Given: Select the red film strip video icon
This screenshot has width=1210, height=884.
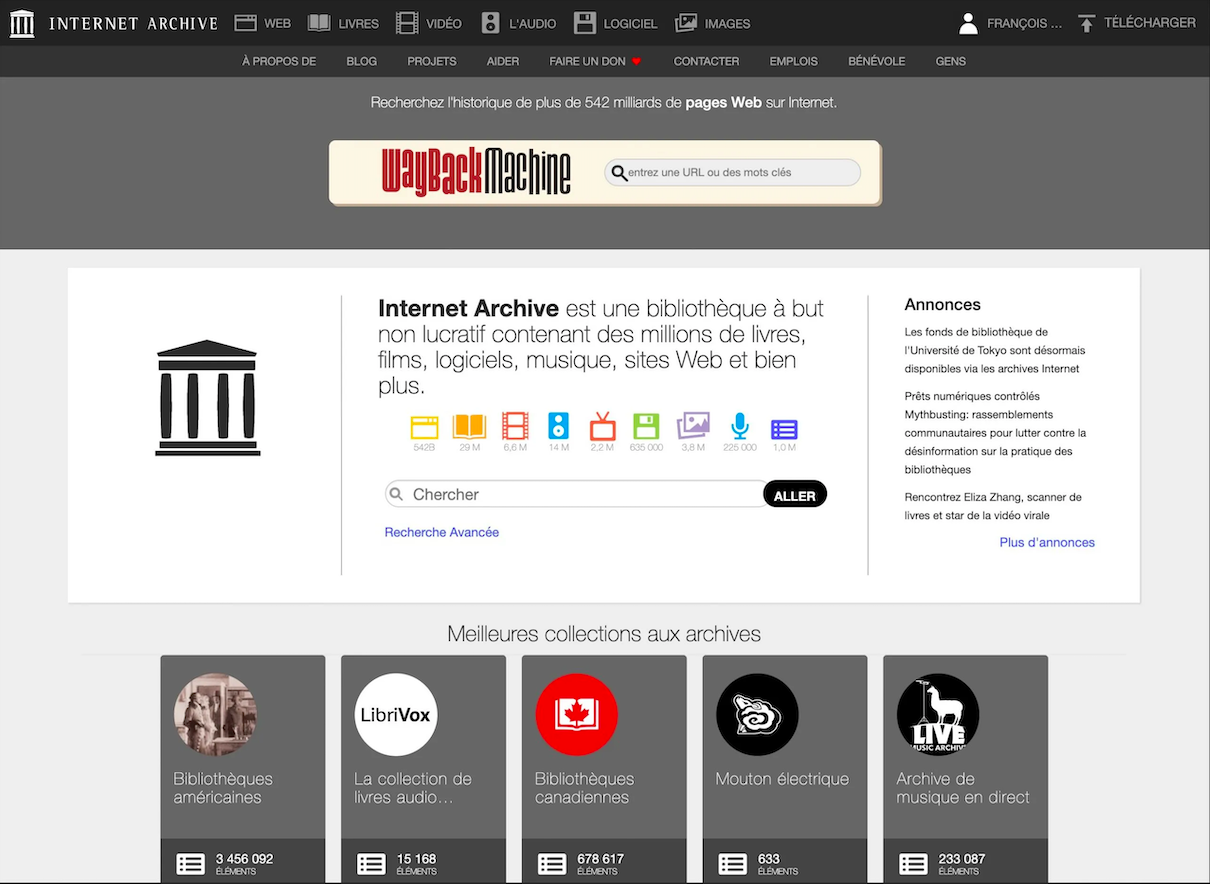Looking at the screenshot, I should (515, 428).
